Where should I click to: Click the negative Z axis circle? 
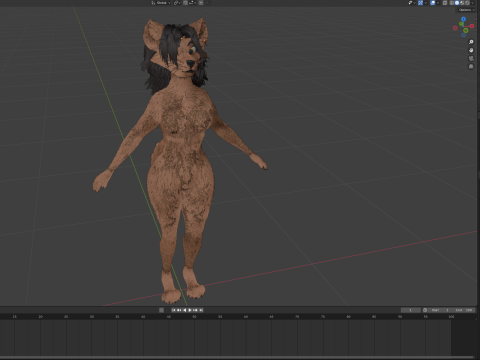(464, 35)
